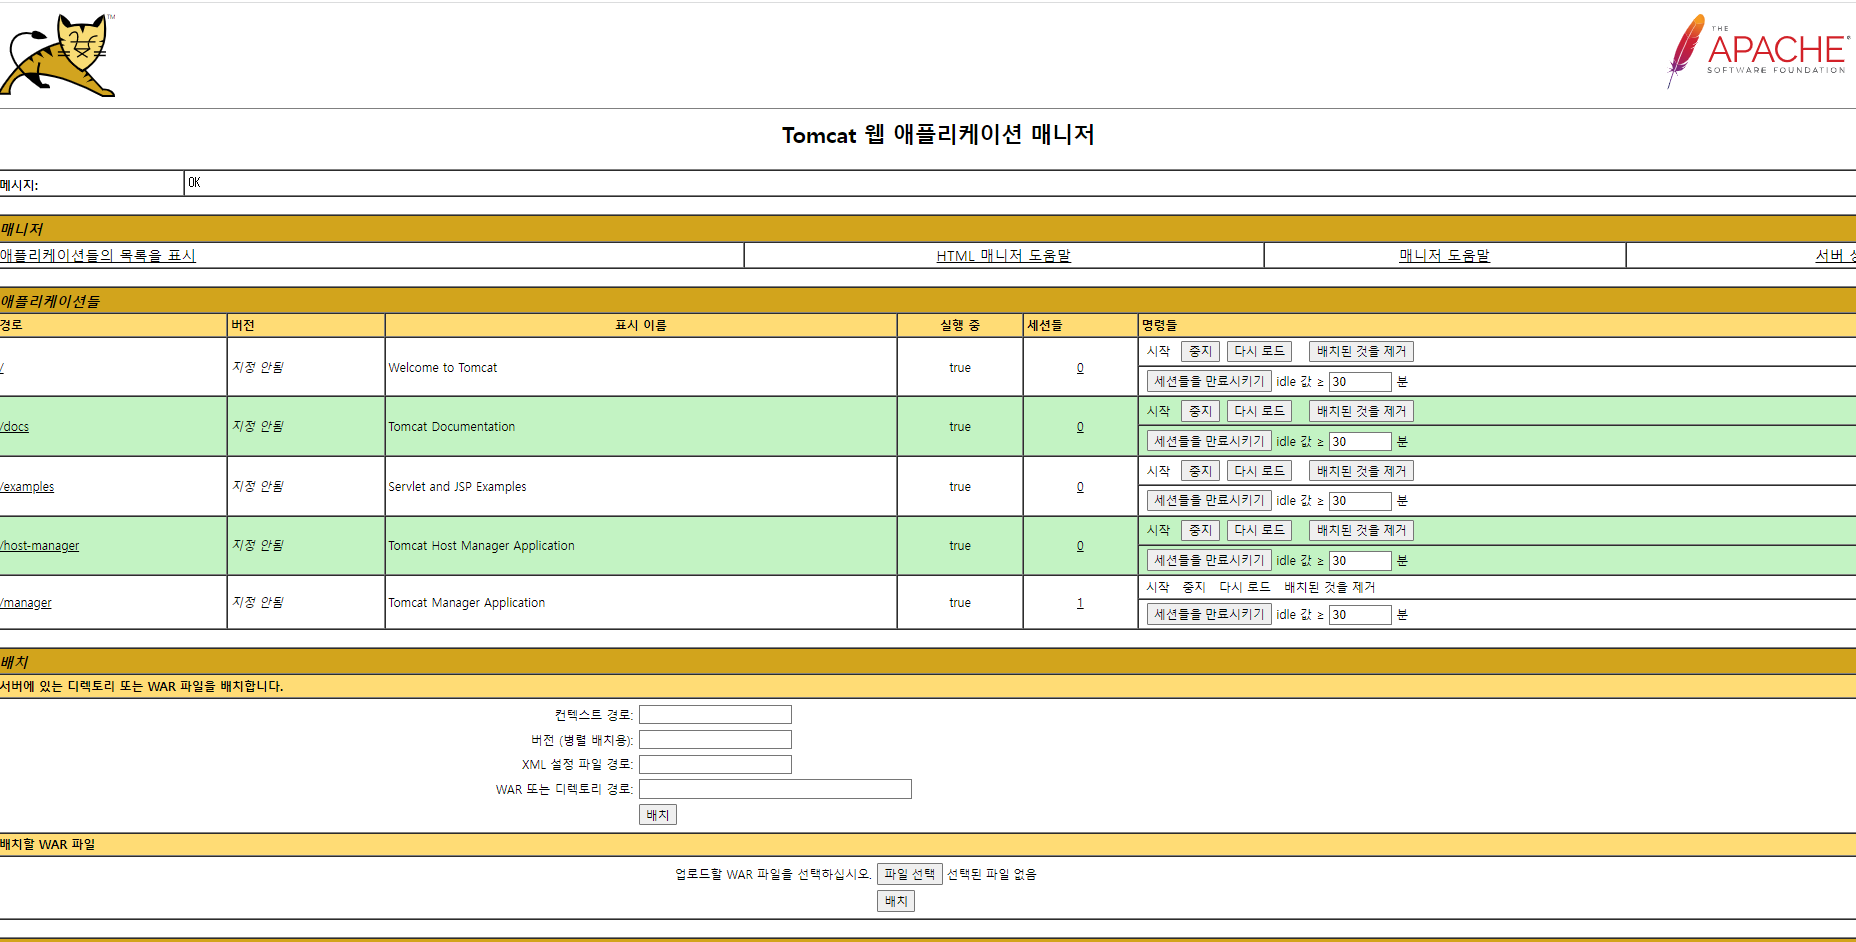Open the /host-manager path link

coord(40,546)
